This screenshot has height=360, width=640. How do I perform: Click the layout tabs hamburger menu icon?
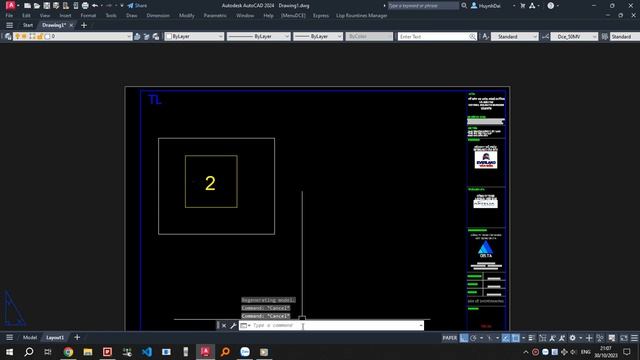[9, 337]
